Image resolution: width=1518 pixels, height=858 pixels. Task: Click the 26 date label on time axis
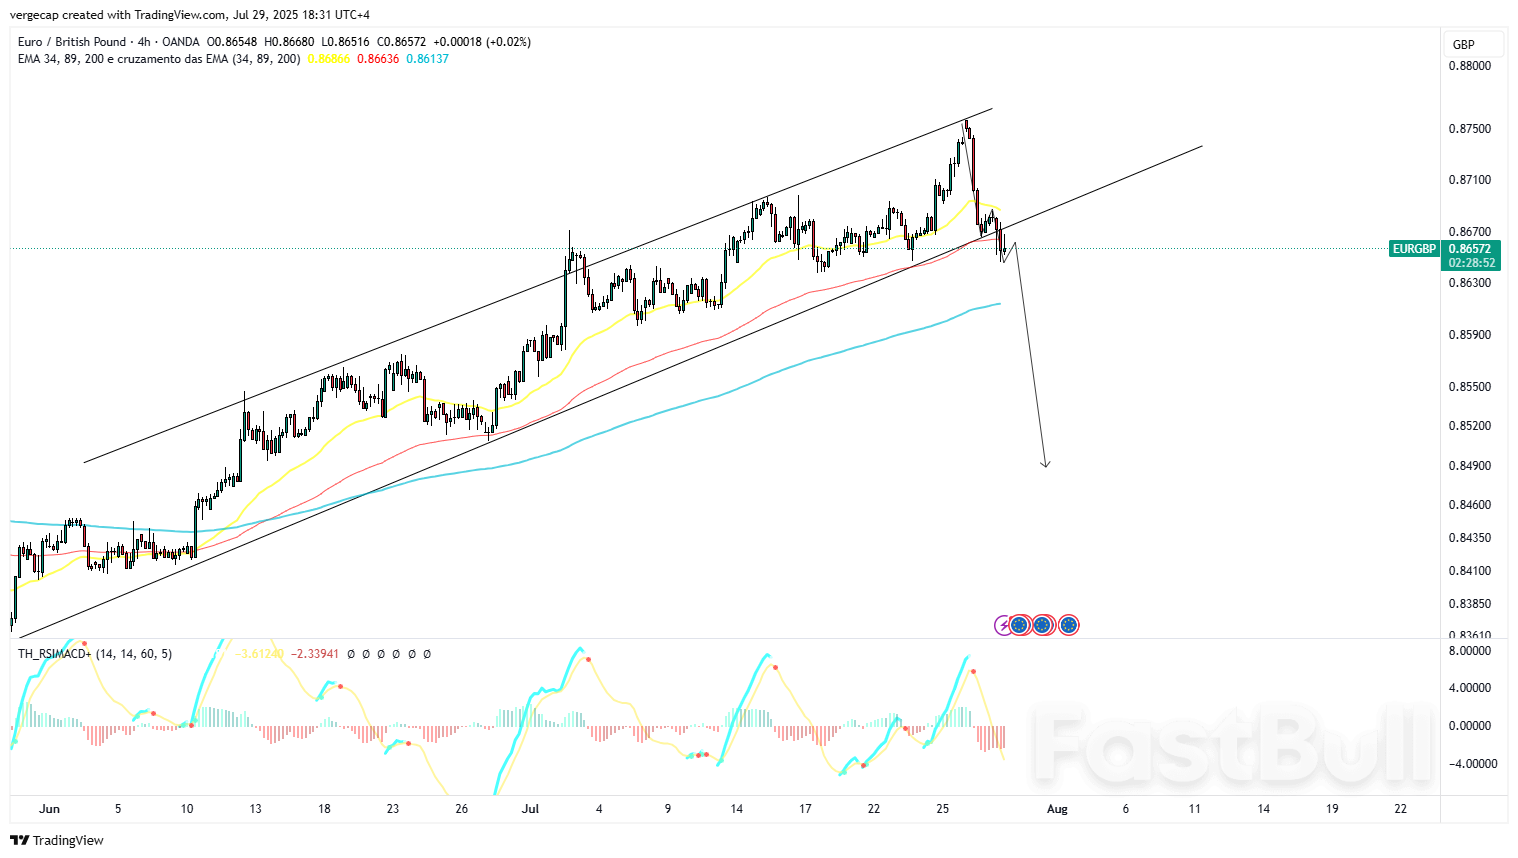[x=461, y=809]
